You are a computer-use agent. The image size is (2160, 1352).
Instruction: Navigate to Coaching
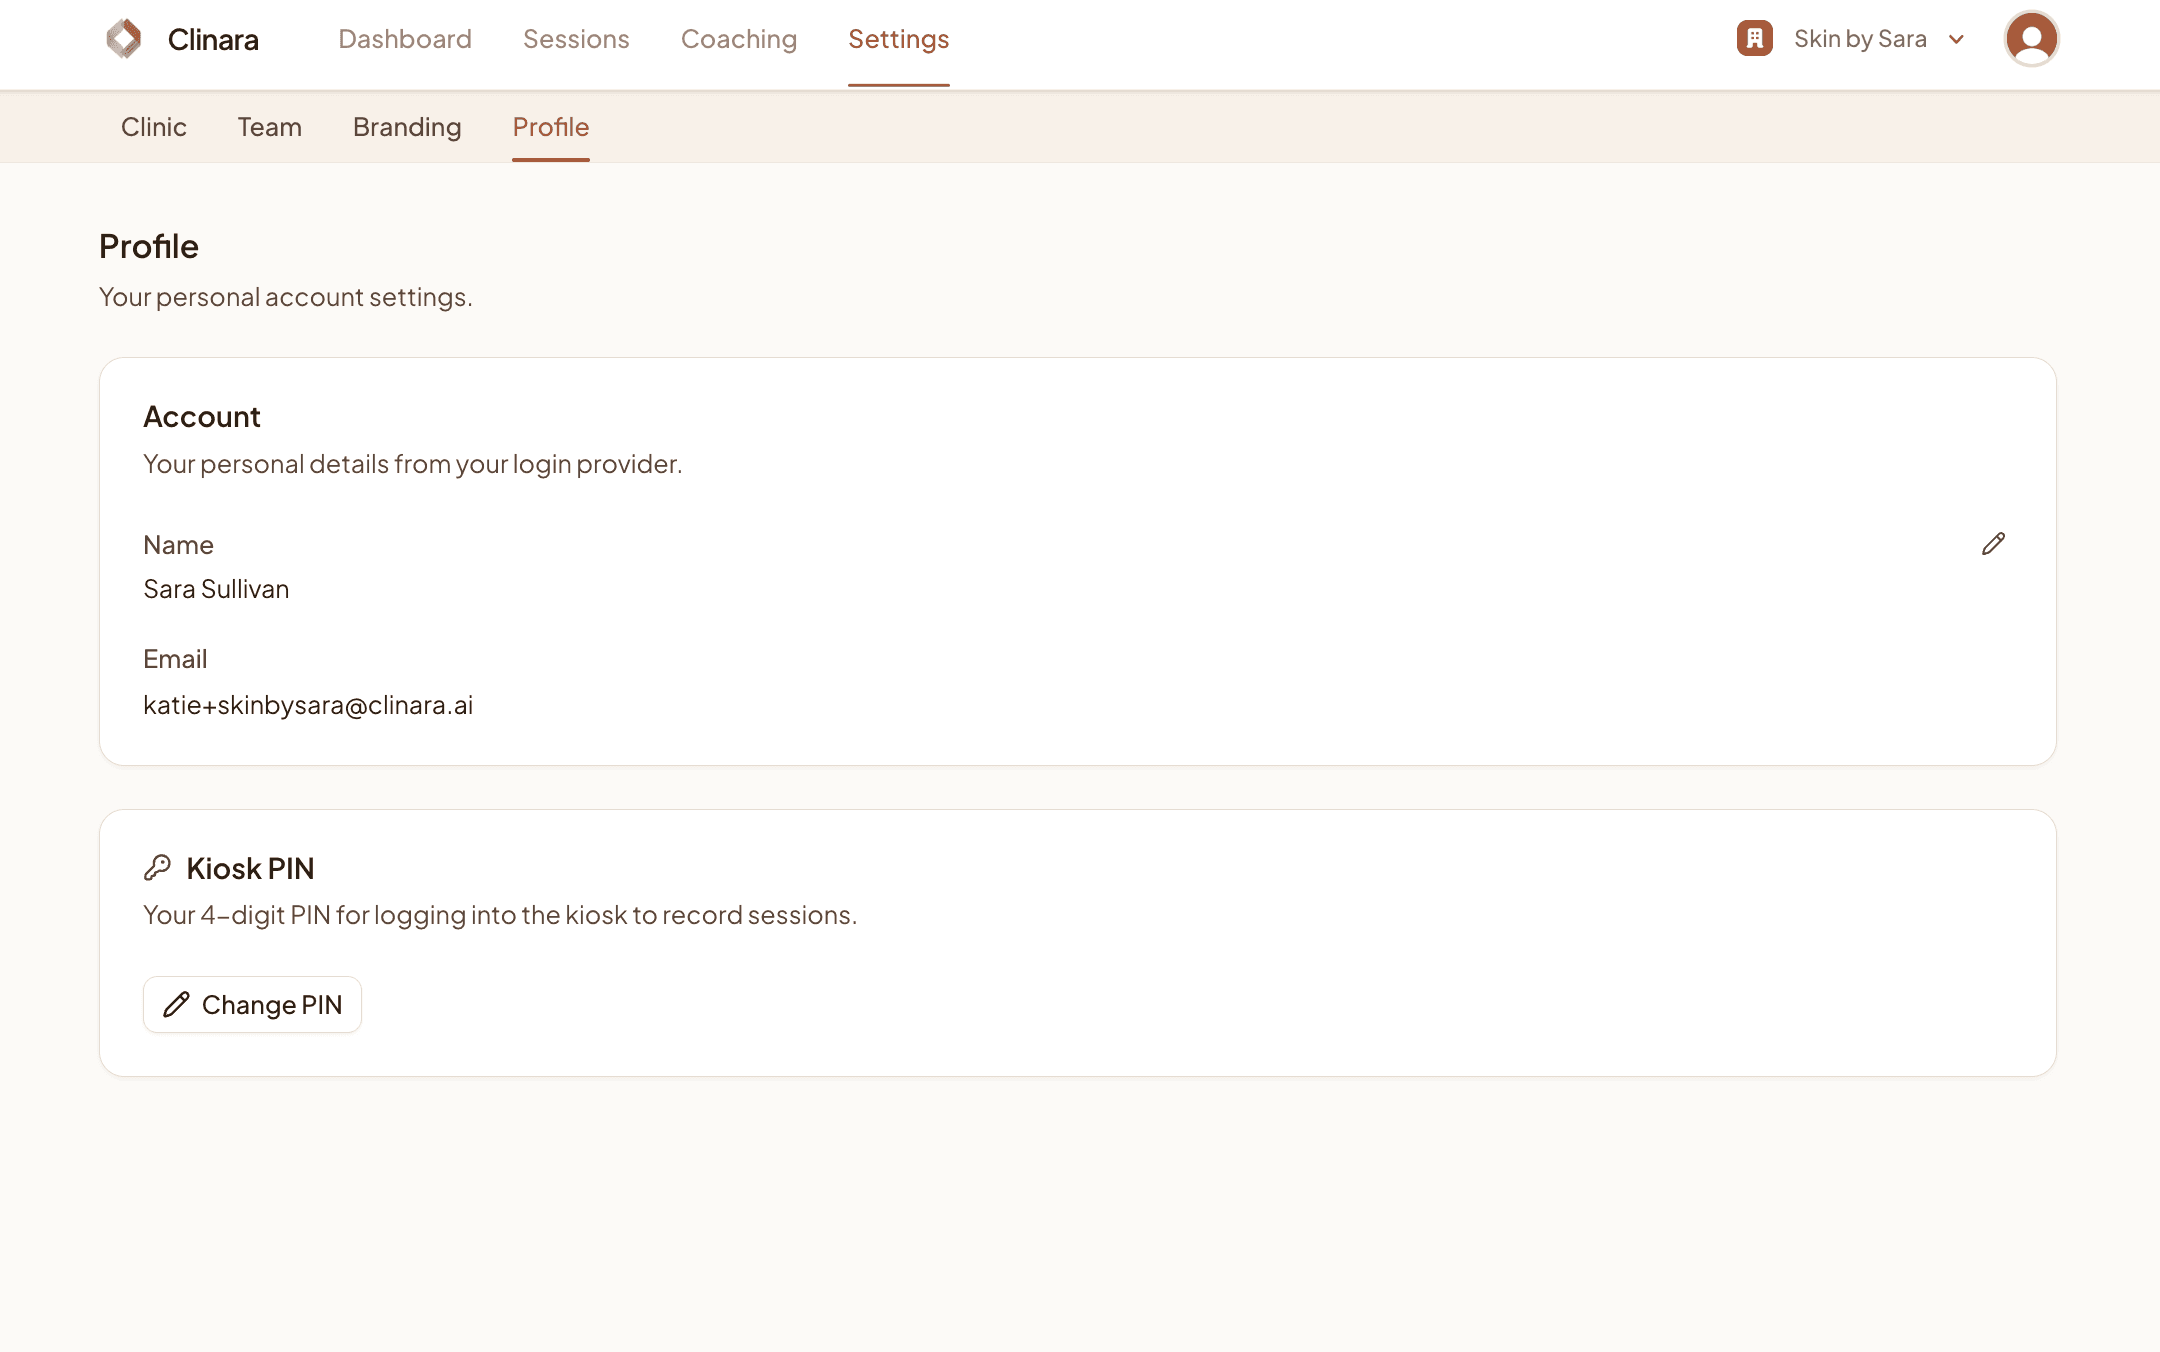coord(739,39)
